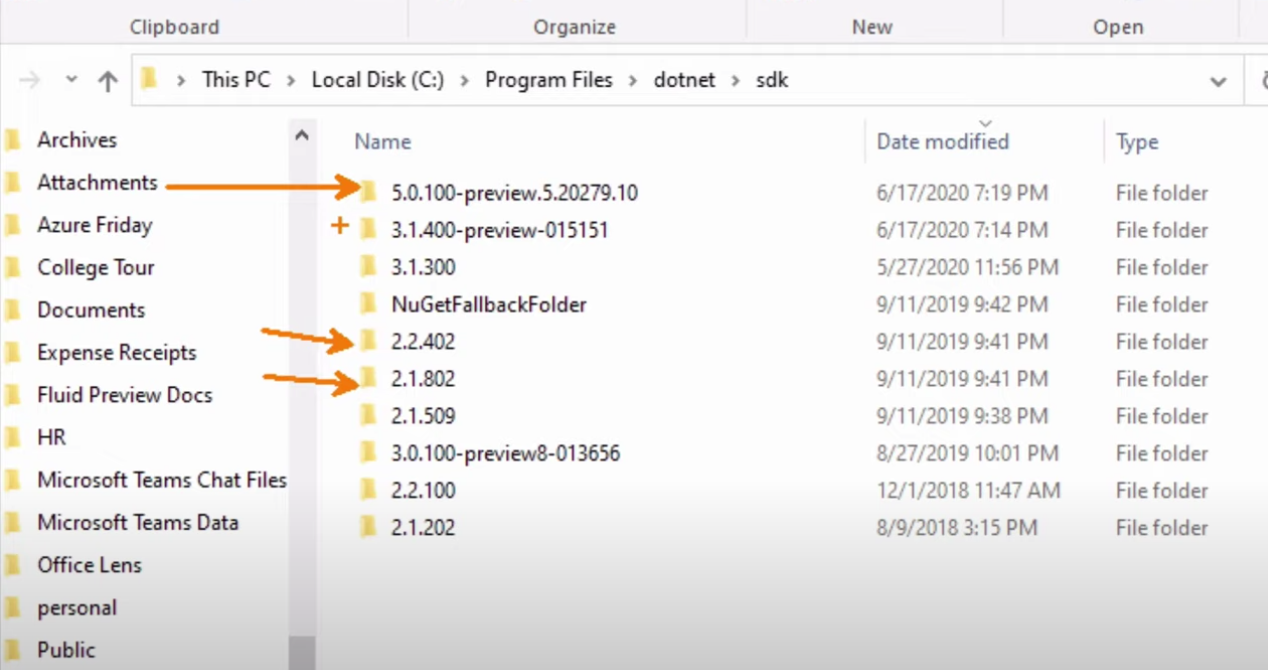Image resolution: width=1268 pixels, height=670 pixels.
Task: Click the New ribbon section
Action: click(x=873, y=26)
